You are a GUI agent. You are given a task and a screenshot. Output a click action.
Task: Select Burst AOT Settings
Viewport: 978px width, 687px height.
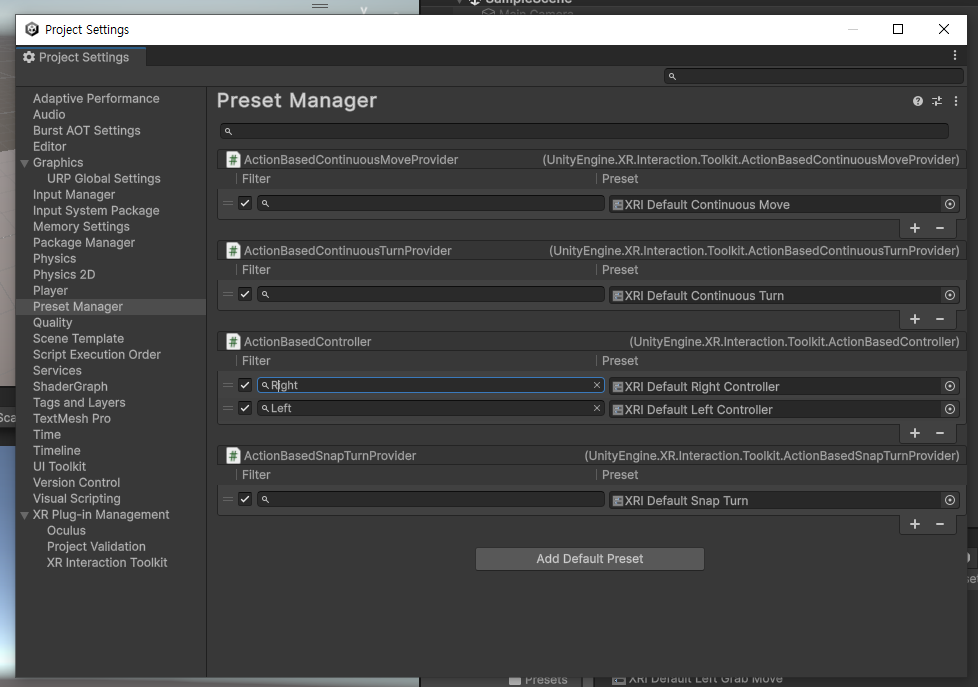[x=87, y=130]
